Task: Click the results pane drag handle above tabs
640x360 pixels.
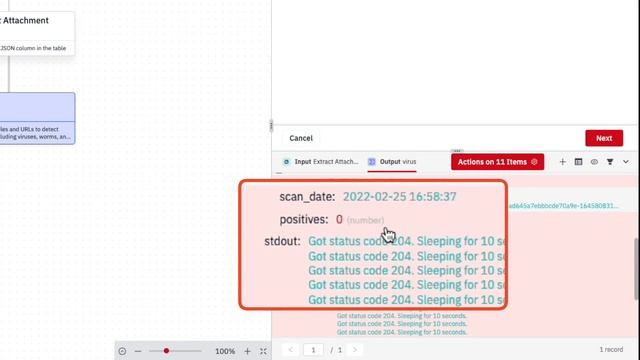Action: click(457, 151)
